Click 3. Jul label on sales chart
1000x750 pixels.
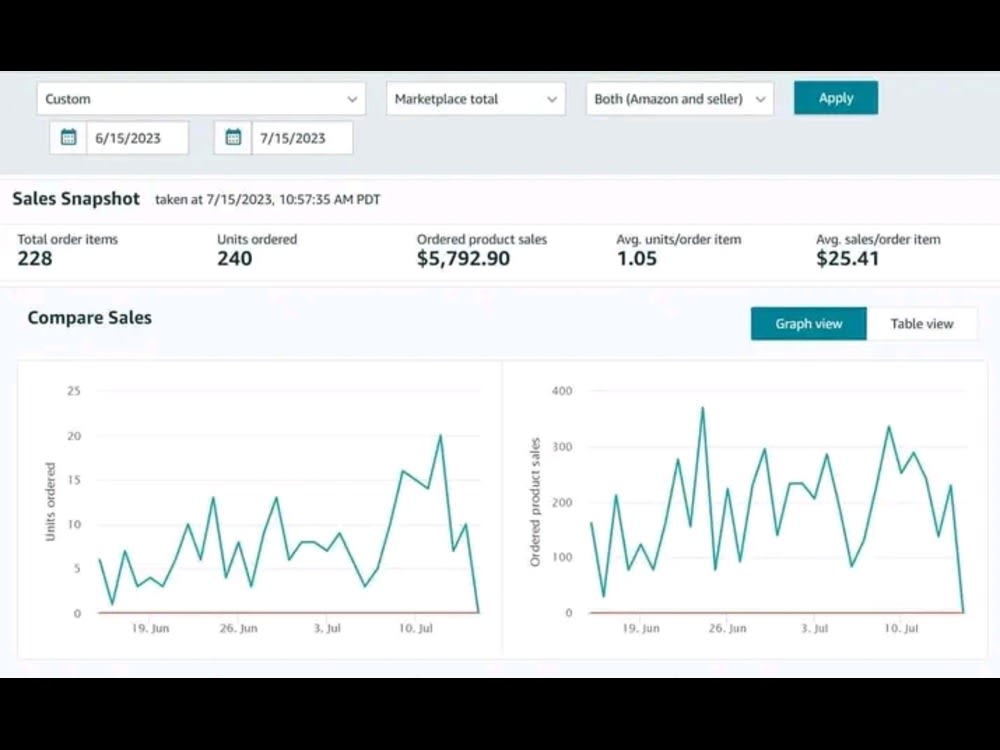point(814,628)
